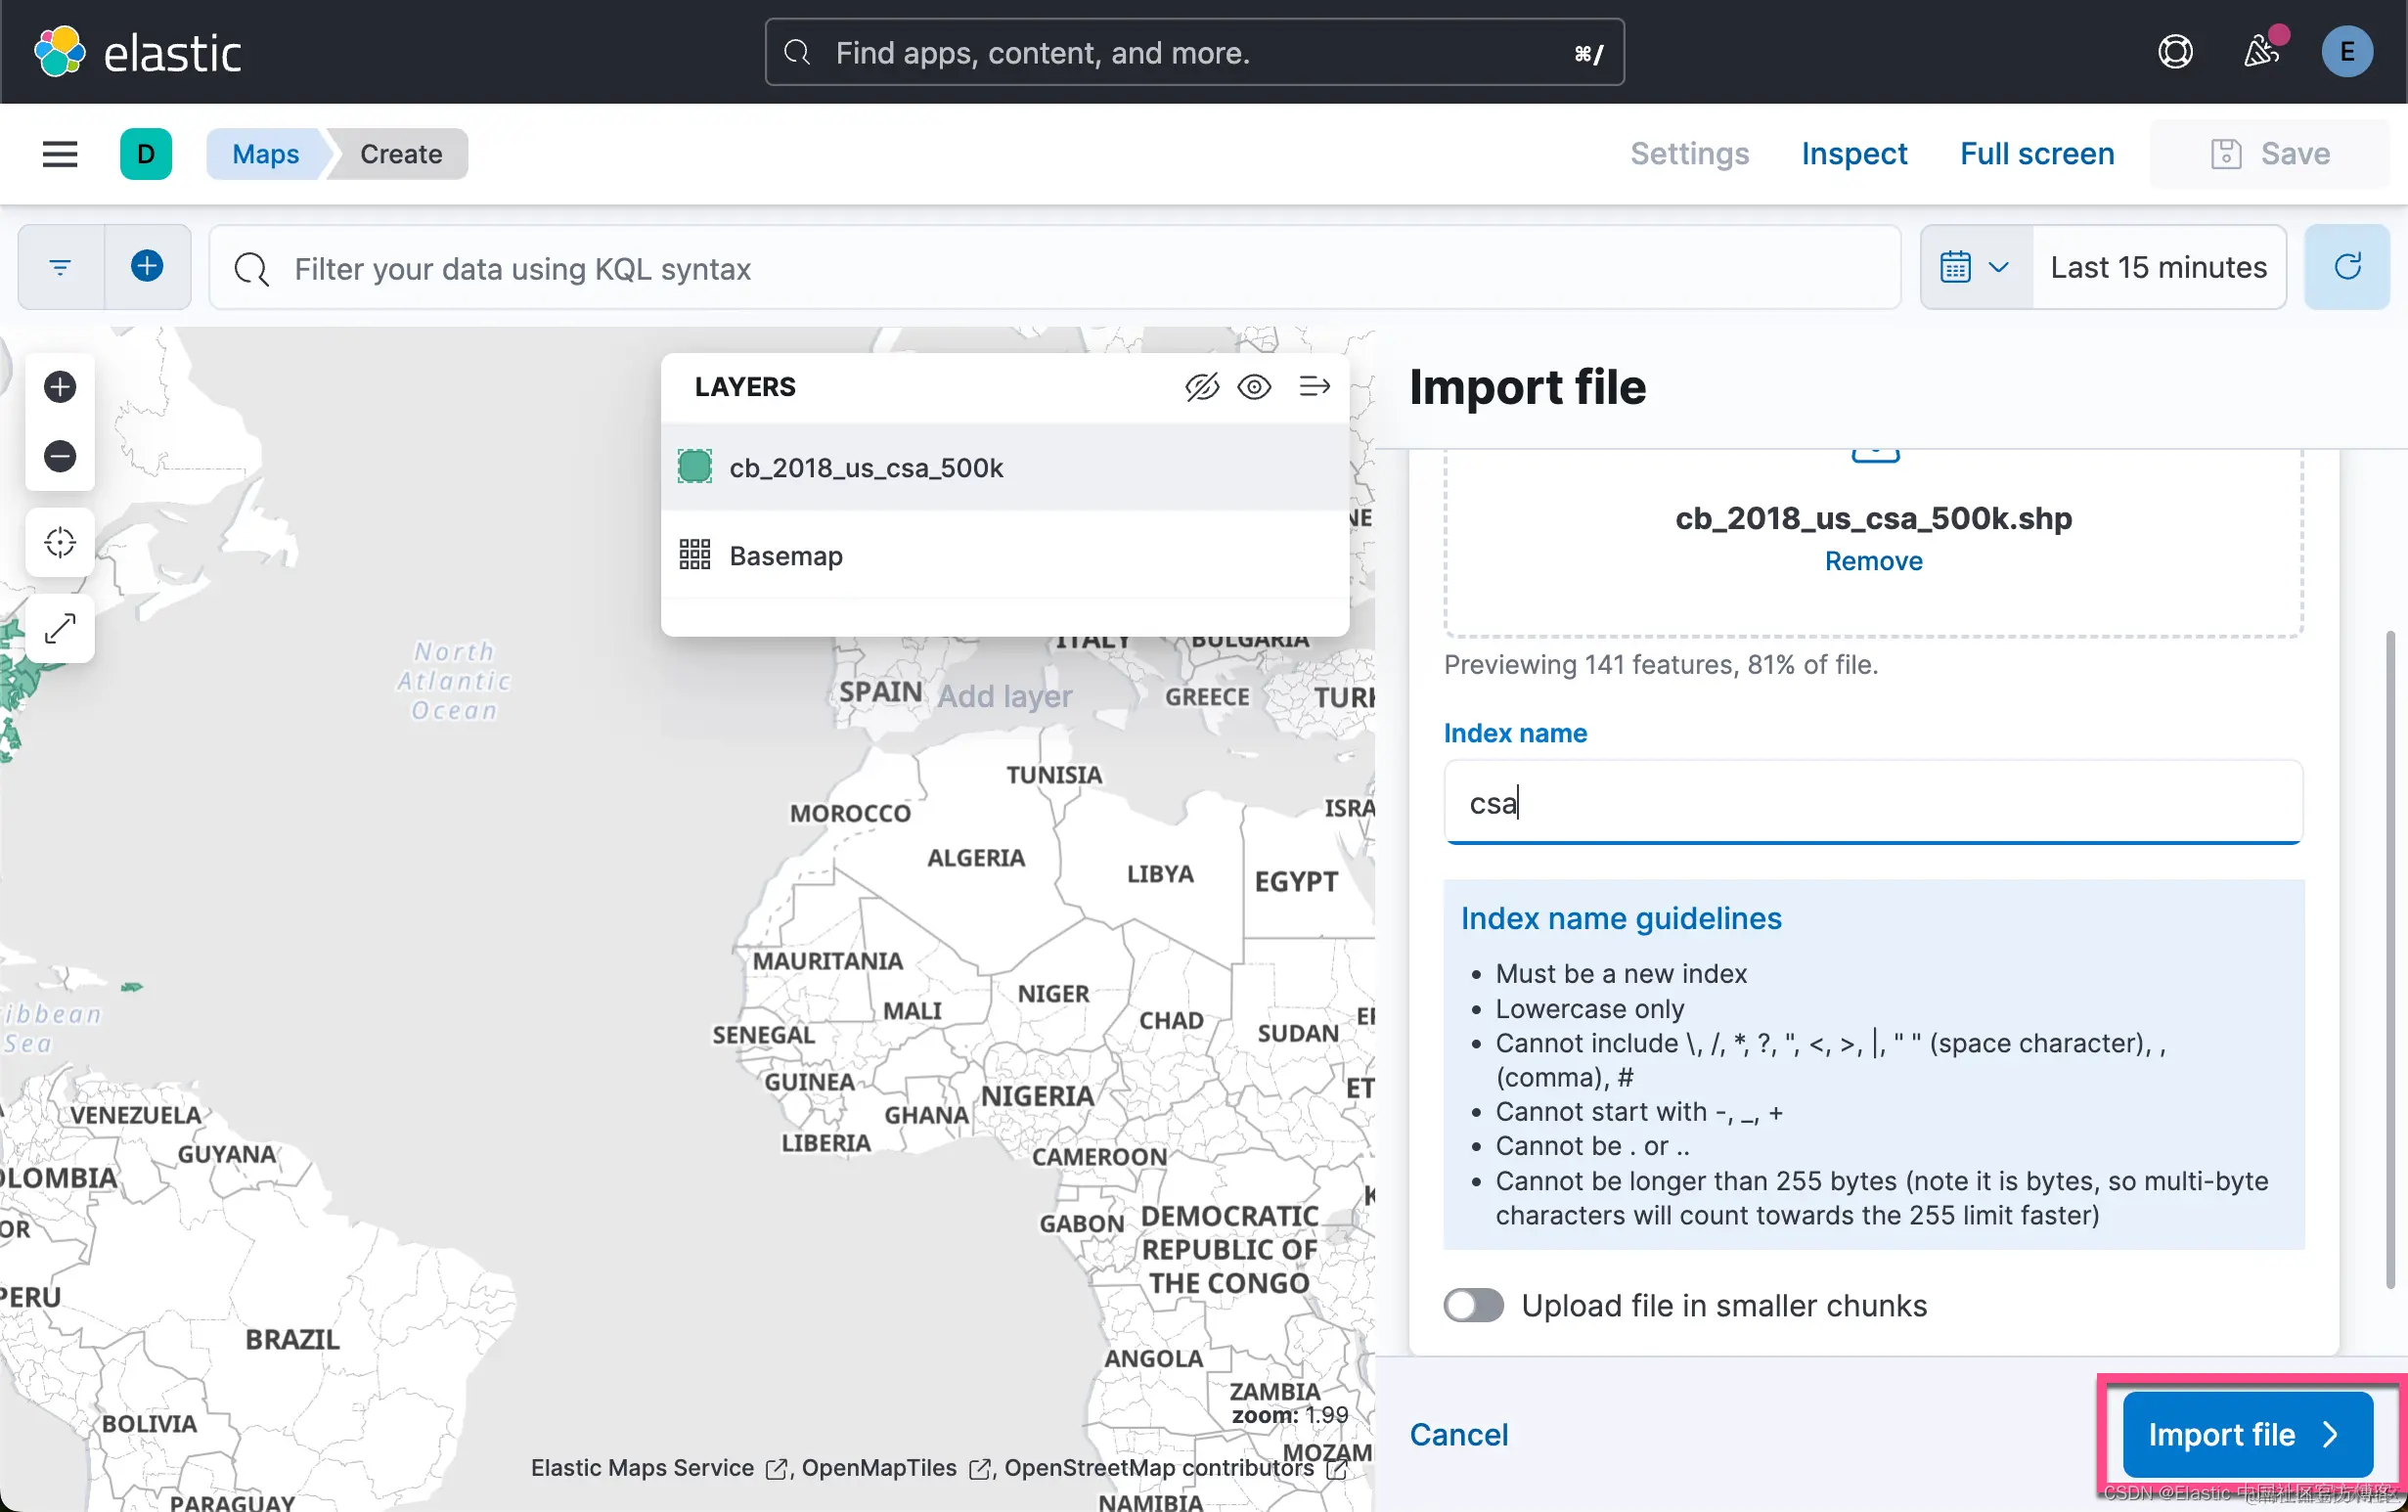Add a filter with the plus icon
This screenshot has height=1512, width=2408.
coord(147,267)
